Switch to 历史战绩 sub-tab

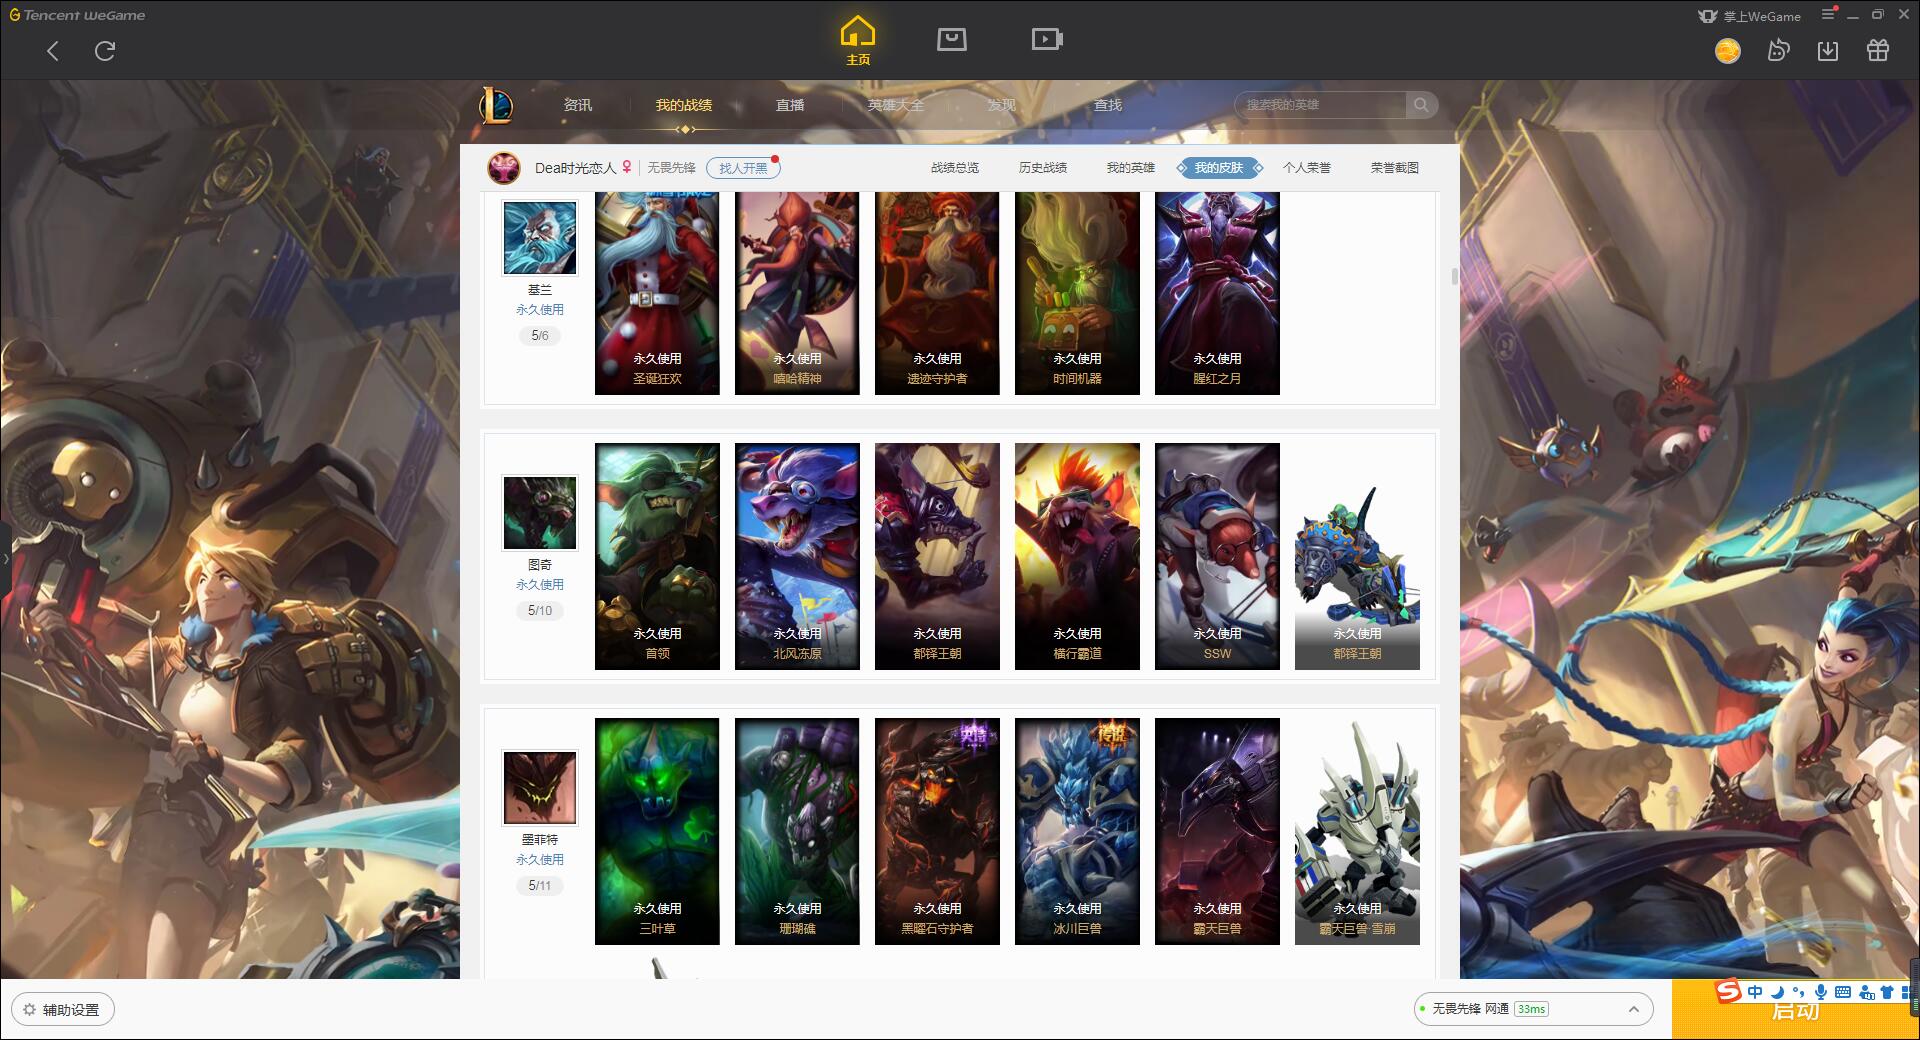pyautogui.click(x=1043, y=168)
